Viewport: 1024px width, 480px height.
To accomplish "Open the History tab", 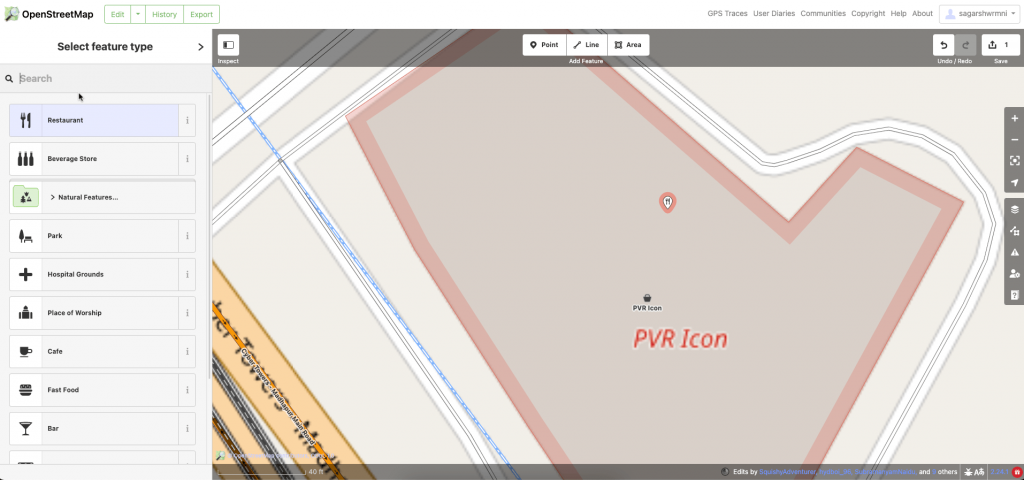I will coord(164,14).
